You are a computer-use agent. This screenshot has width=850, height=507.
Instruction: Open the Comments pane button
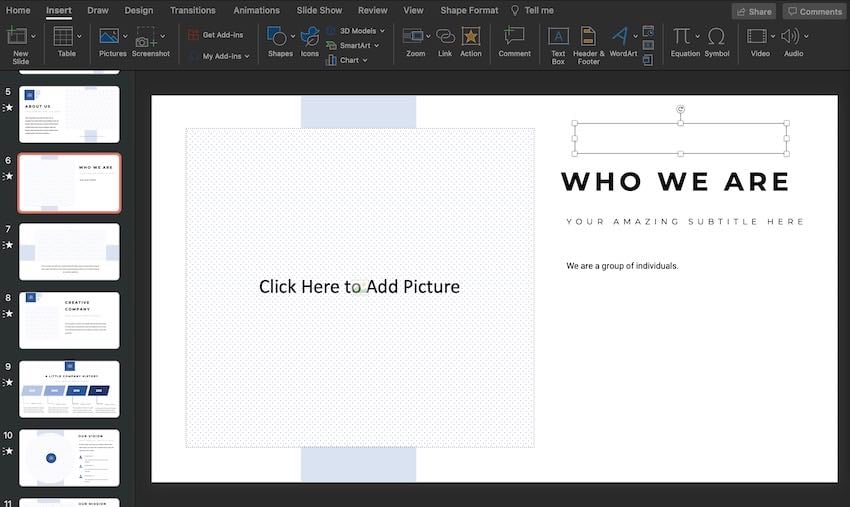point(813,11)
